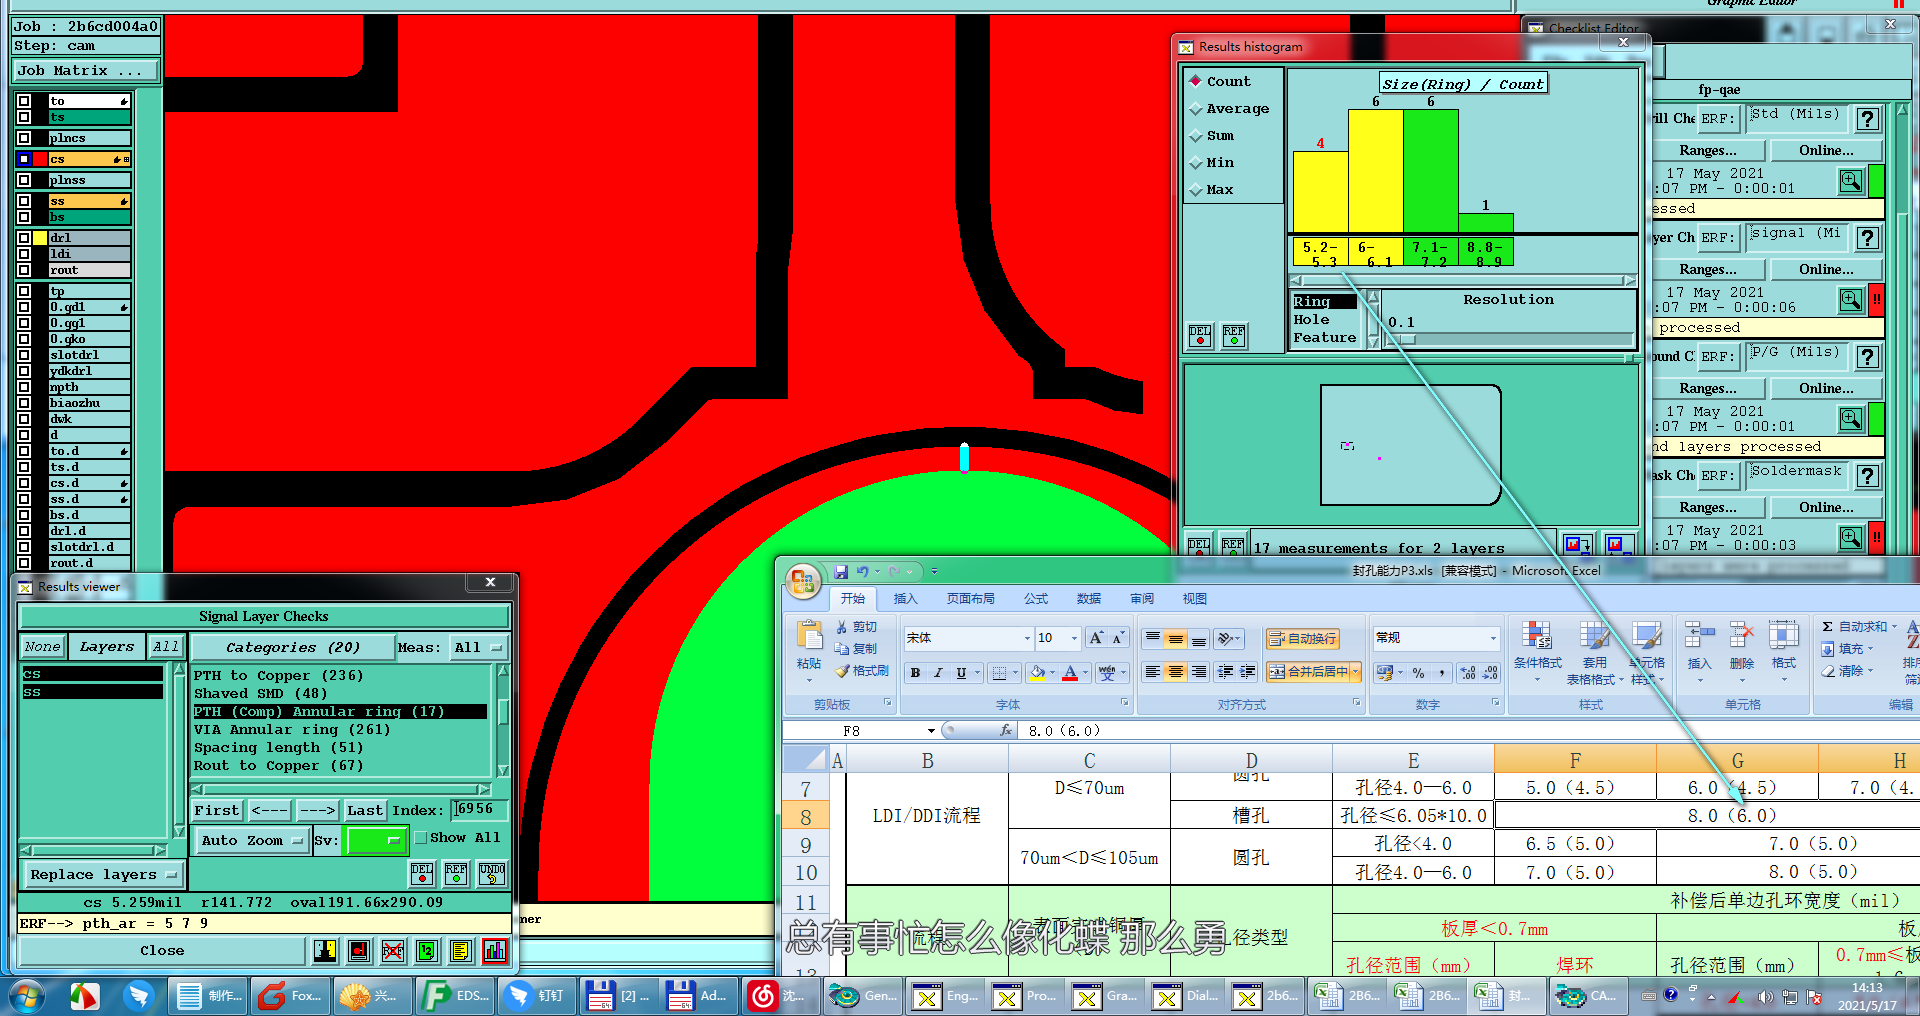1920x1016 pixels.
Task: Open the Meas All dropdown
Action: [x=479, y=647]
